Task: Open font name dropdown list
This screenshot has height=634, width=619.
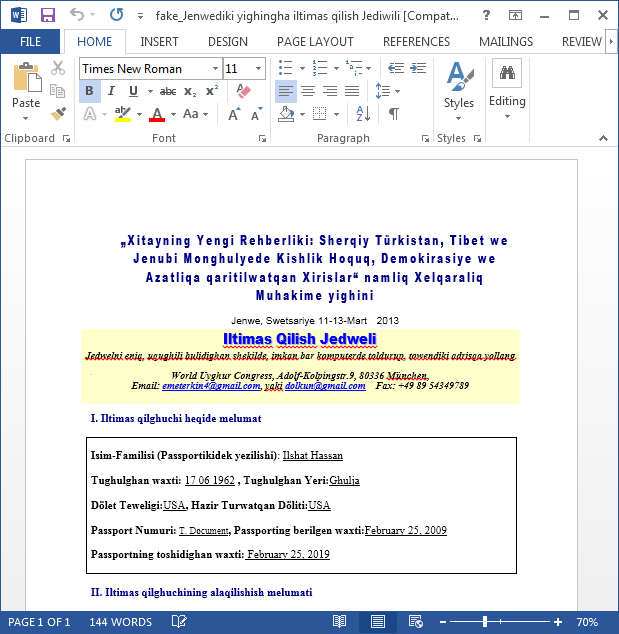Action: 215,68
